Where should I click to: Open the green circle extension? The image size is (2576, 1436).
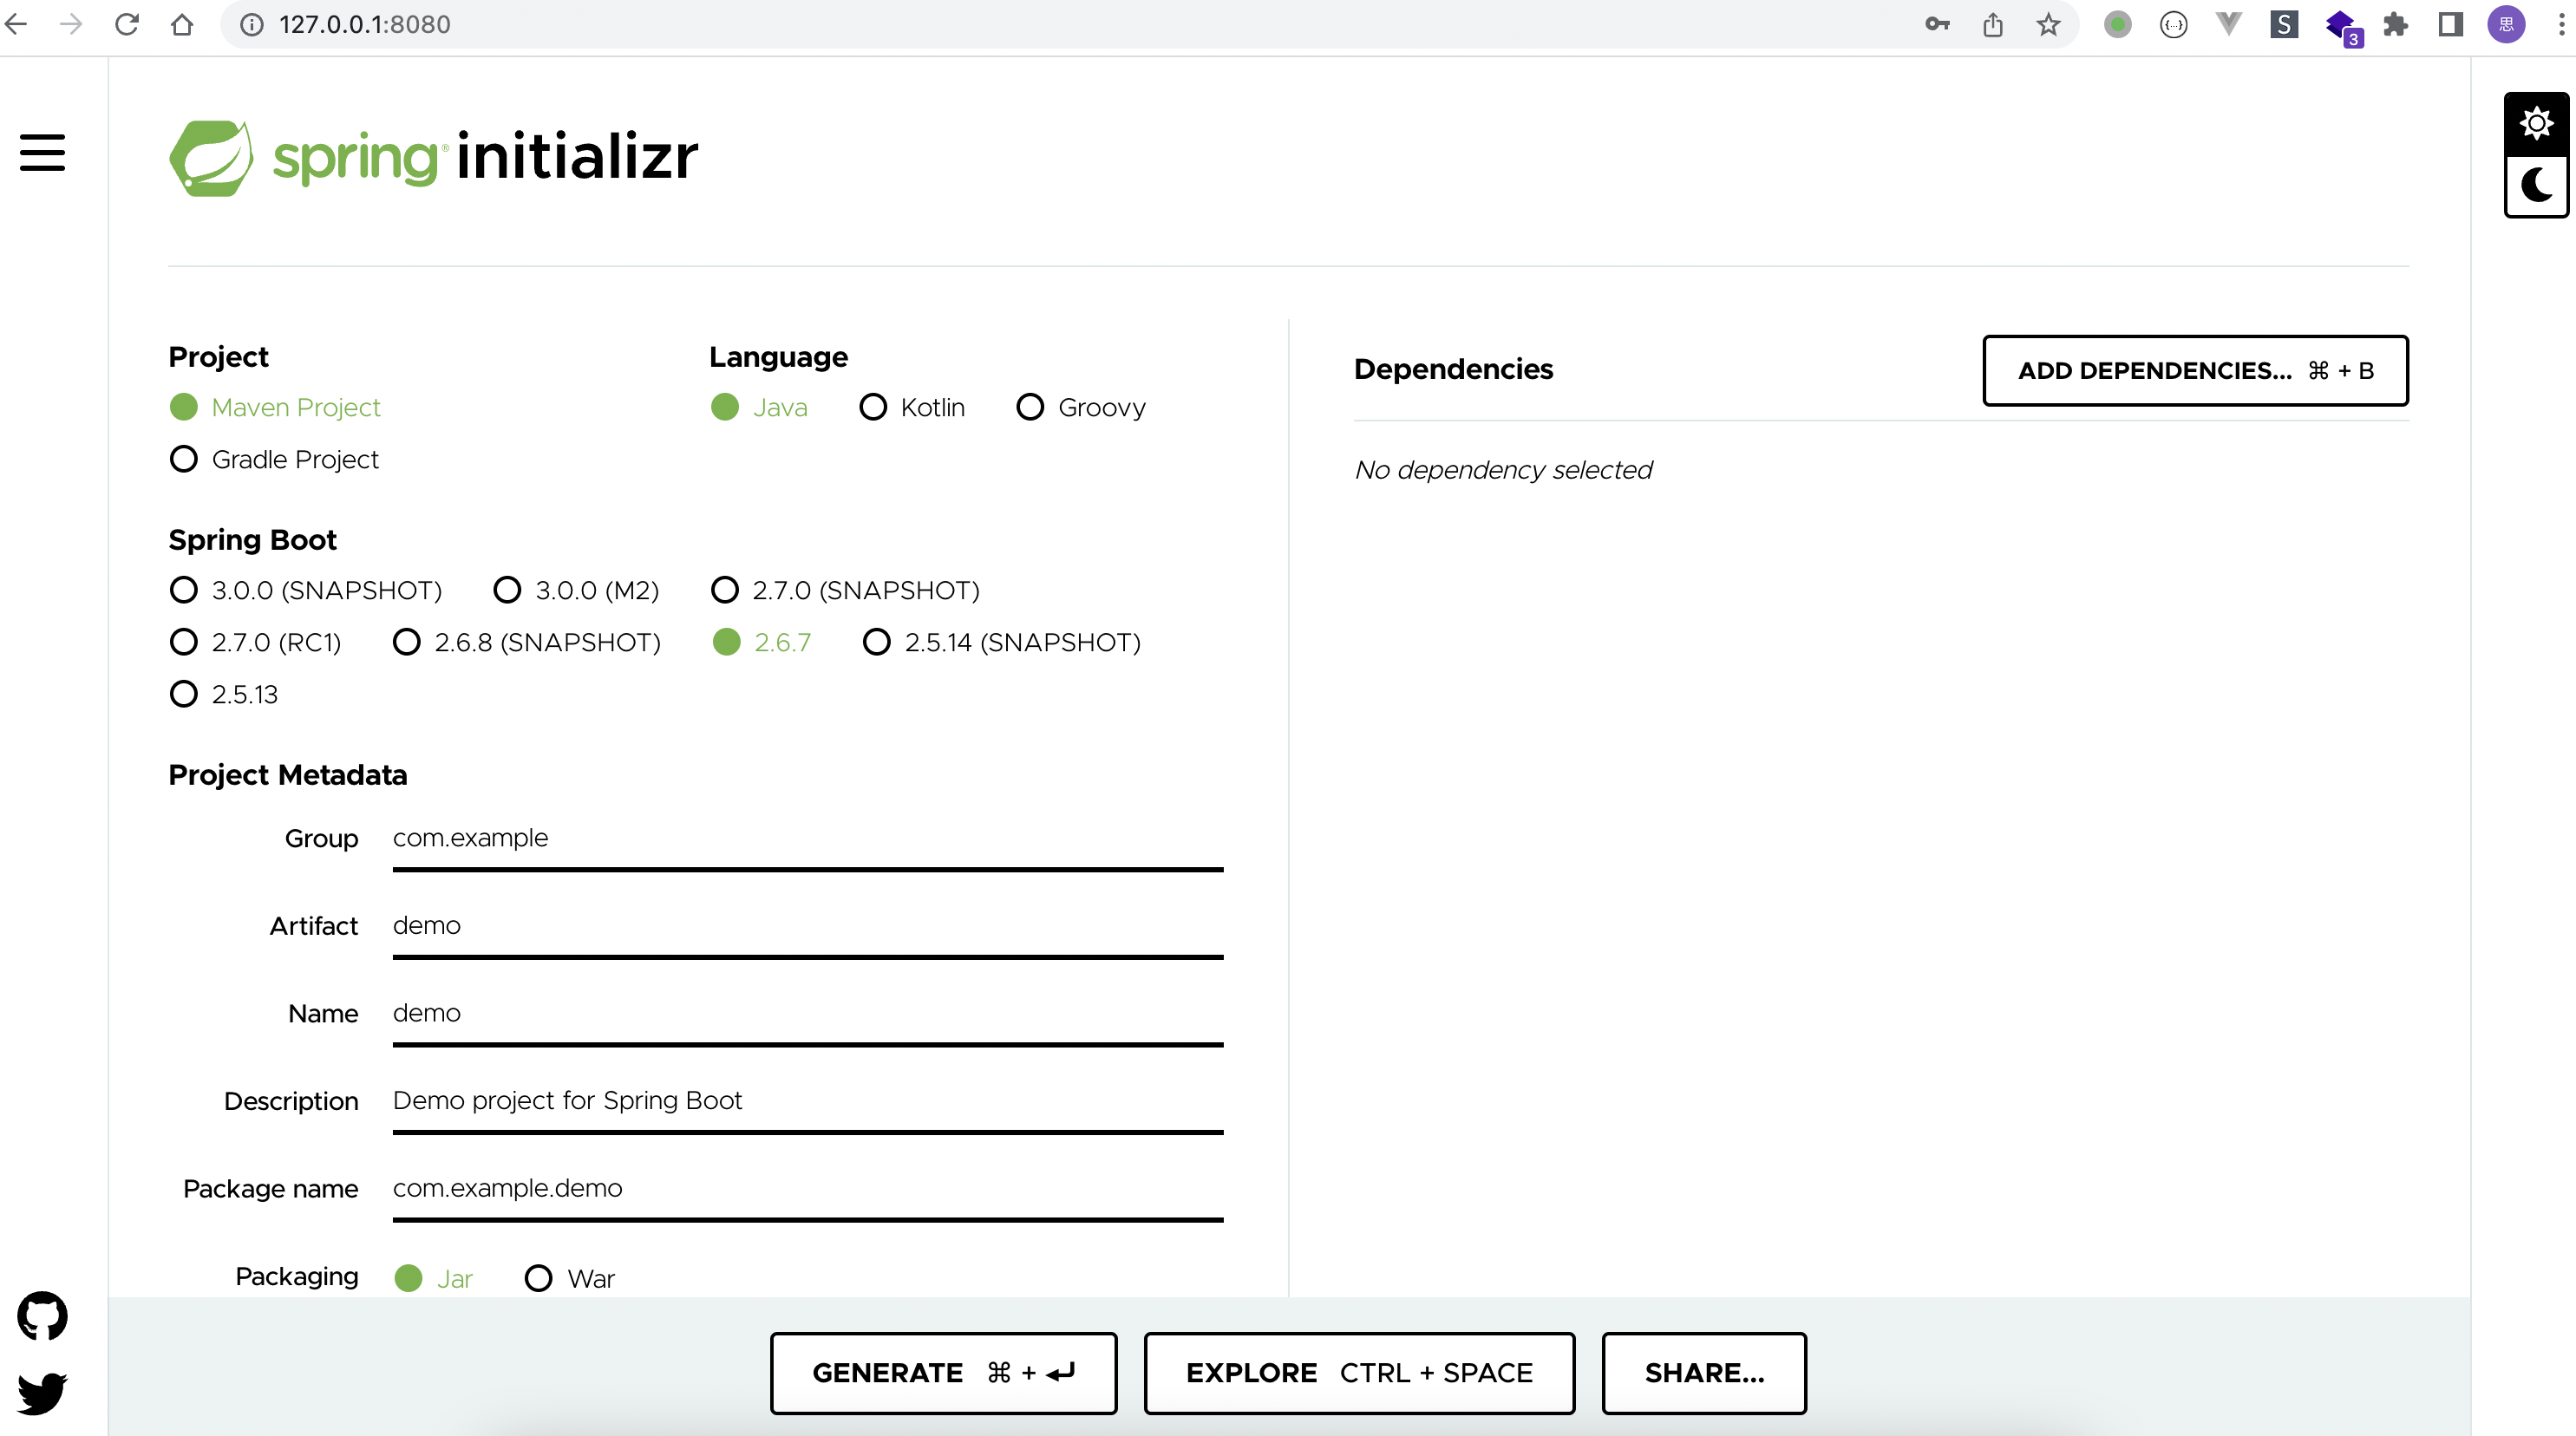pyautogui.click(x=2118, y=24)
